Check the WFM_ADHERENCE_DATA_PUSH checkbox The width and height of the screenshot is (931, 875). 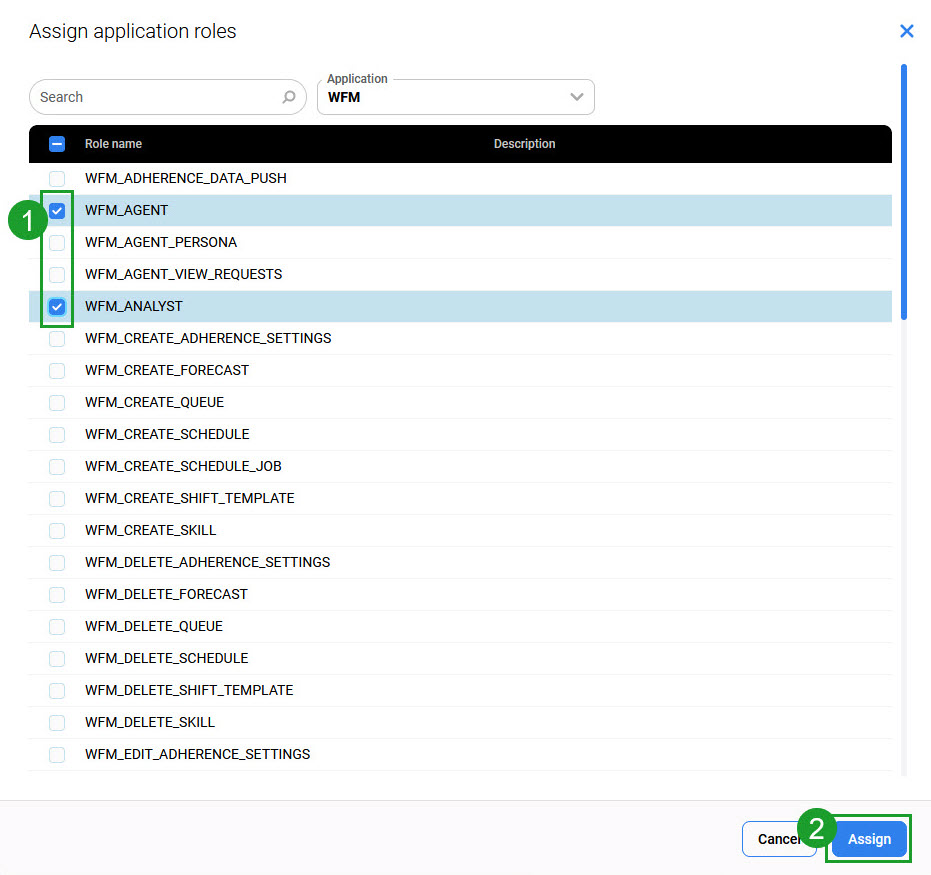pos(57,179)
